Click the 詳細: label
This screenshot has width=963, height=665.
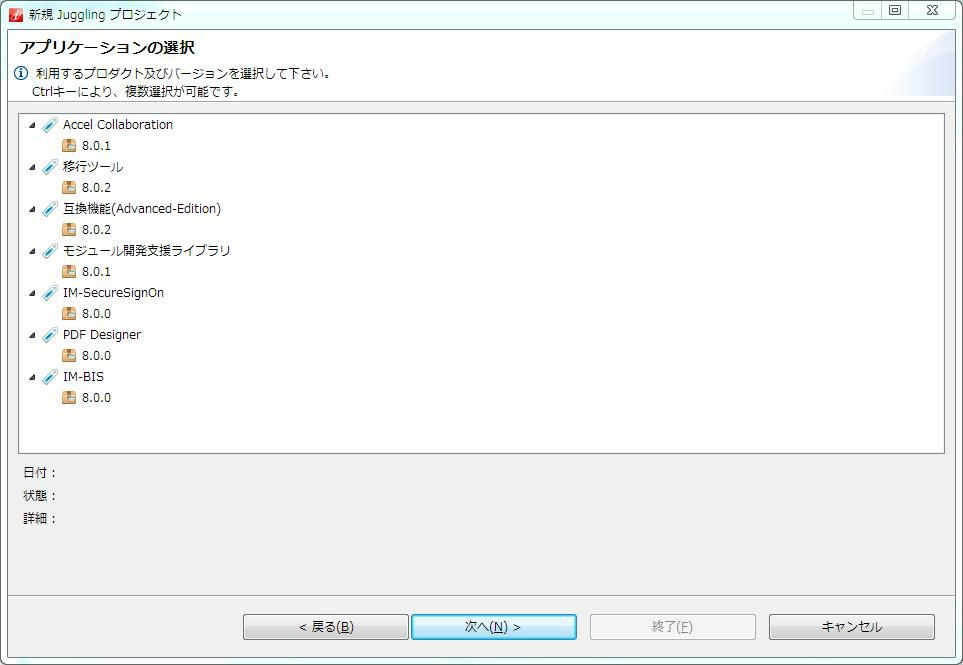point(40,518)
